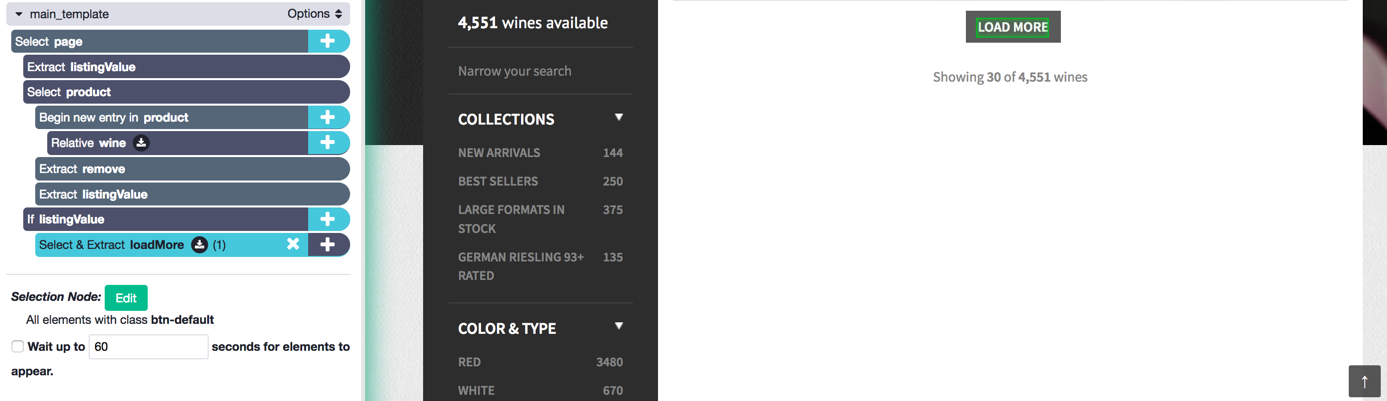The height and width of the screenshot is (401, 1387).
Task: Open the New Arrivals collection filter
Action: pos(499,153)
